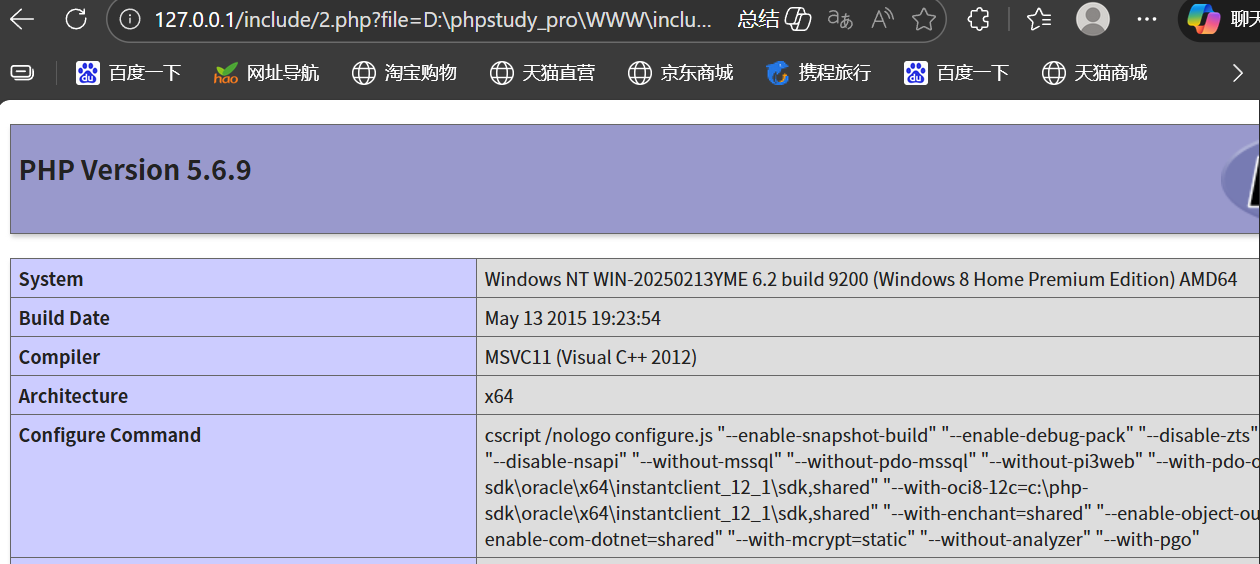Open the 携程旅行 bookmark
The width and height of the screenshot is (1260, 564).
pyautogui.click(x=818, y=72)
